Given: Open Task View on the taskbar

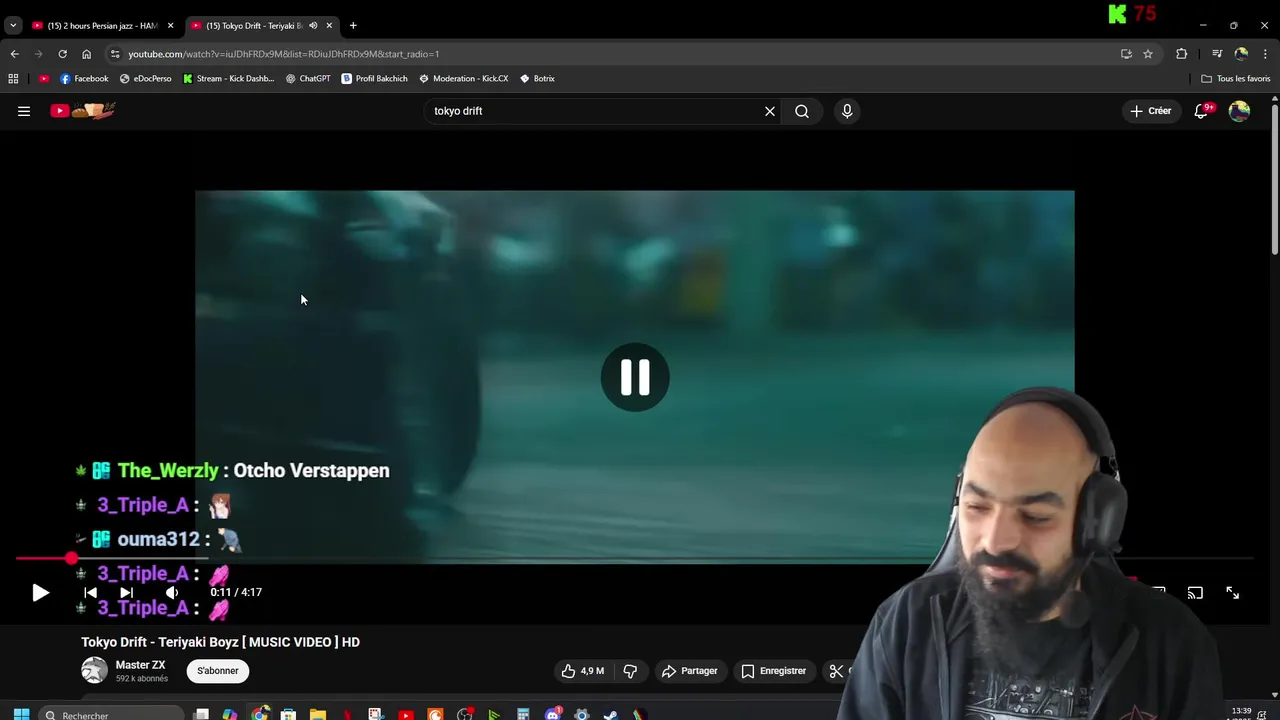Looking at the screenshot, I should click(x=201, y=714).
